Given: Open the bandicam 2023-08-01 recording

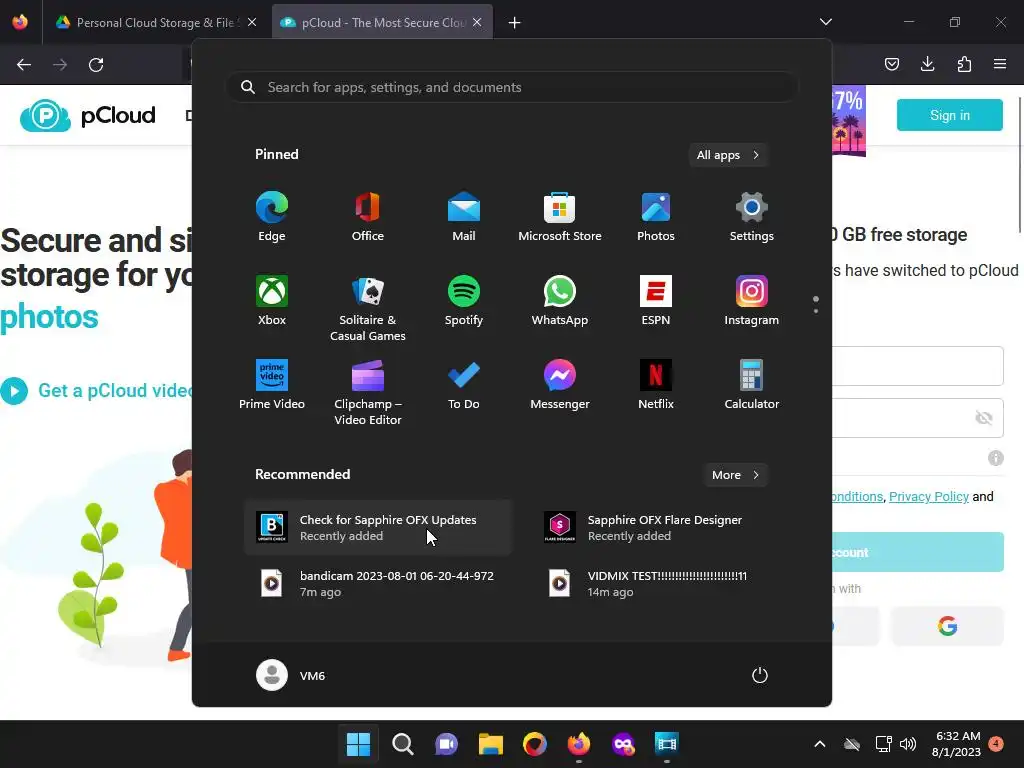Looking at the screenshot, I should [x=378, y=583].
